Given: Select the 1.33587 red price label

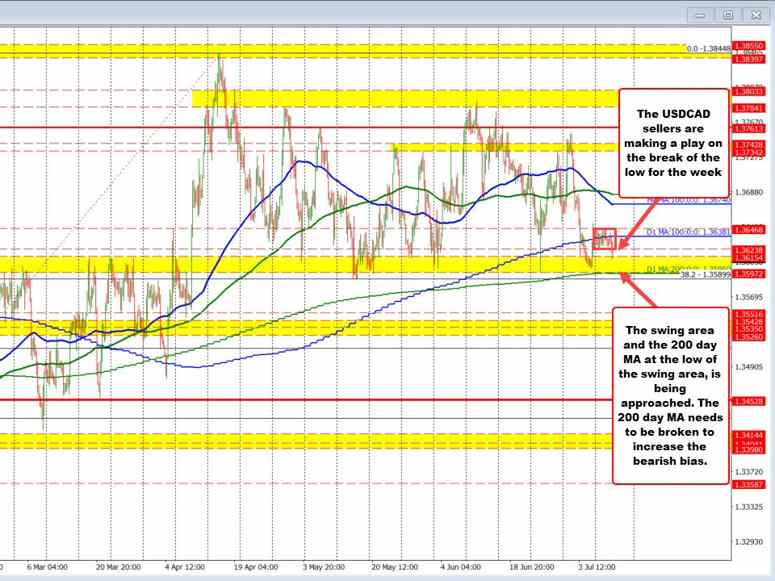Looking at the screenshot, I should pyautogui.click(x=749, y=485).
